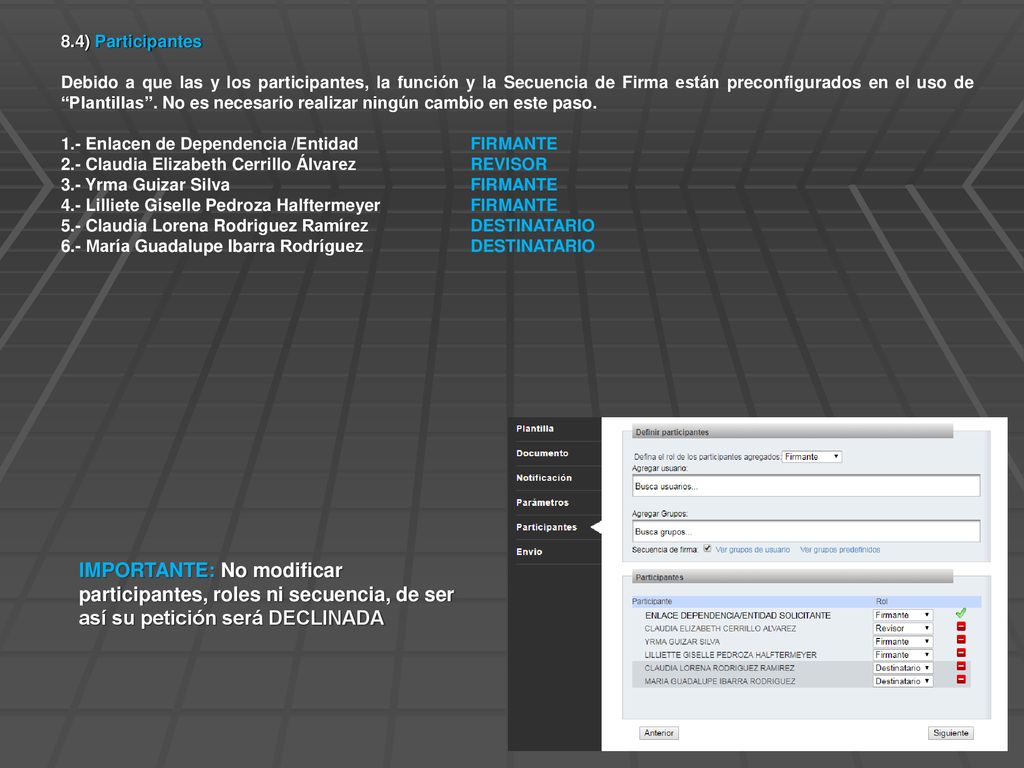Open role dropdown for CLAUDIA LORENA RODRIGUEZ RAMIREZ
1024x768 pixels.
click(903, 668)
